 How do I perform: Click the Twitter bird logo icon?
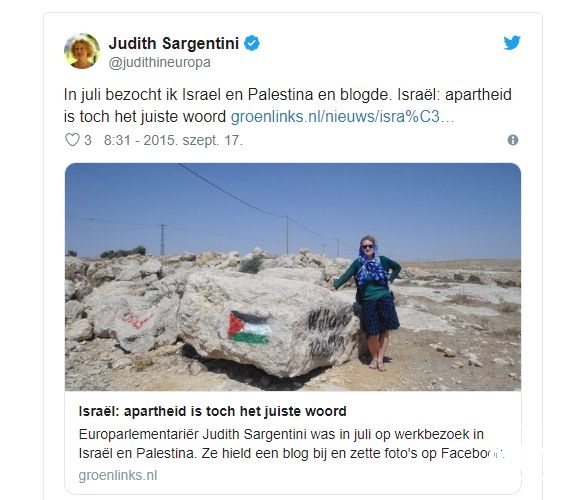(512, 43)
